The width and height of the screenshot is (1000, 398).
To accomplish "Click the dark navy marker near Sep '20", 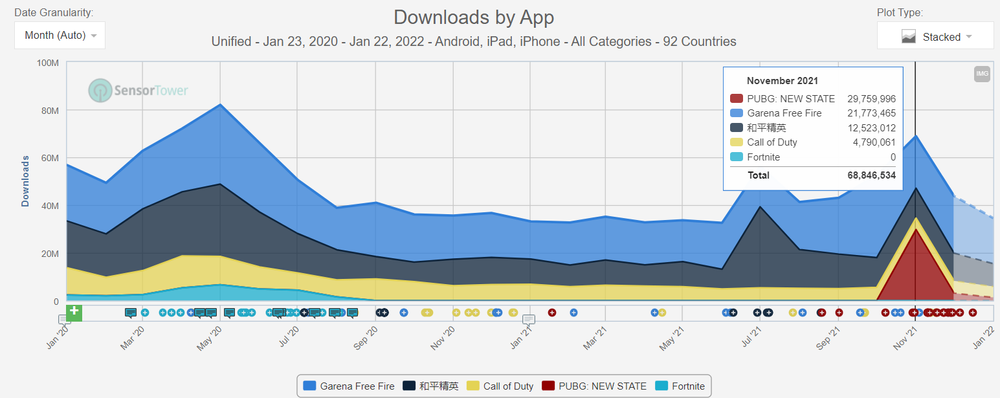I will point(381,313).
